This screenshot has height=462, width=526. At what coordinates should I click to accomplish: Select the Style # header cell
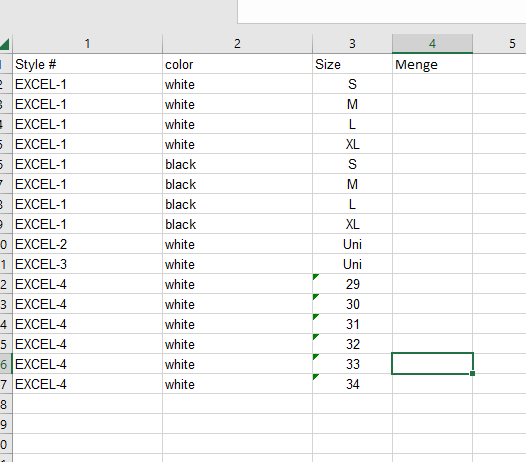(87, 64)
